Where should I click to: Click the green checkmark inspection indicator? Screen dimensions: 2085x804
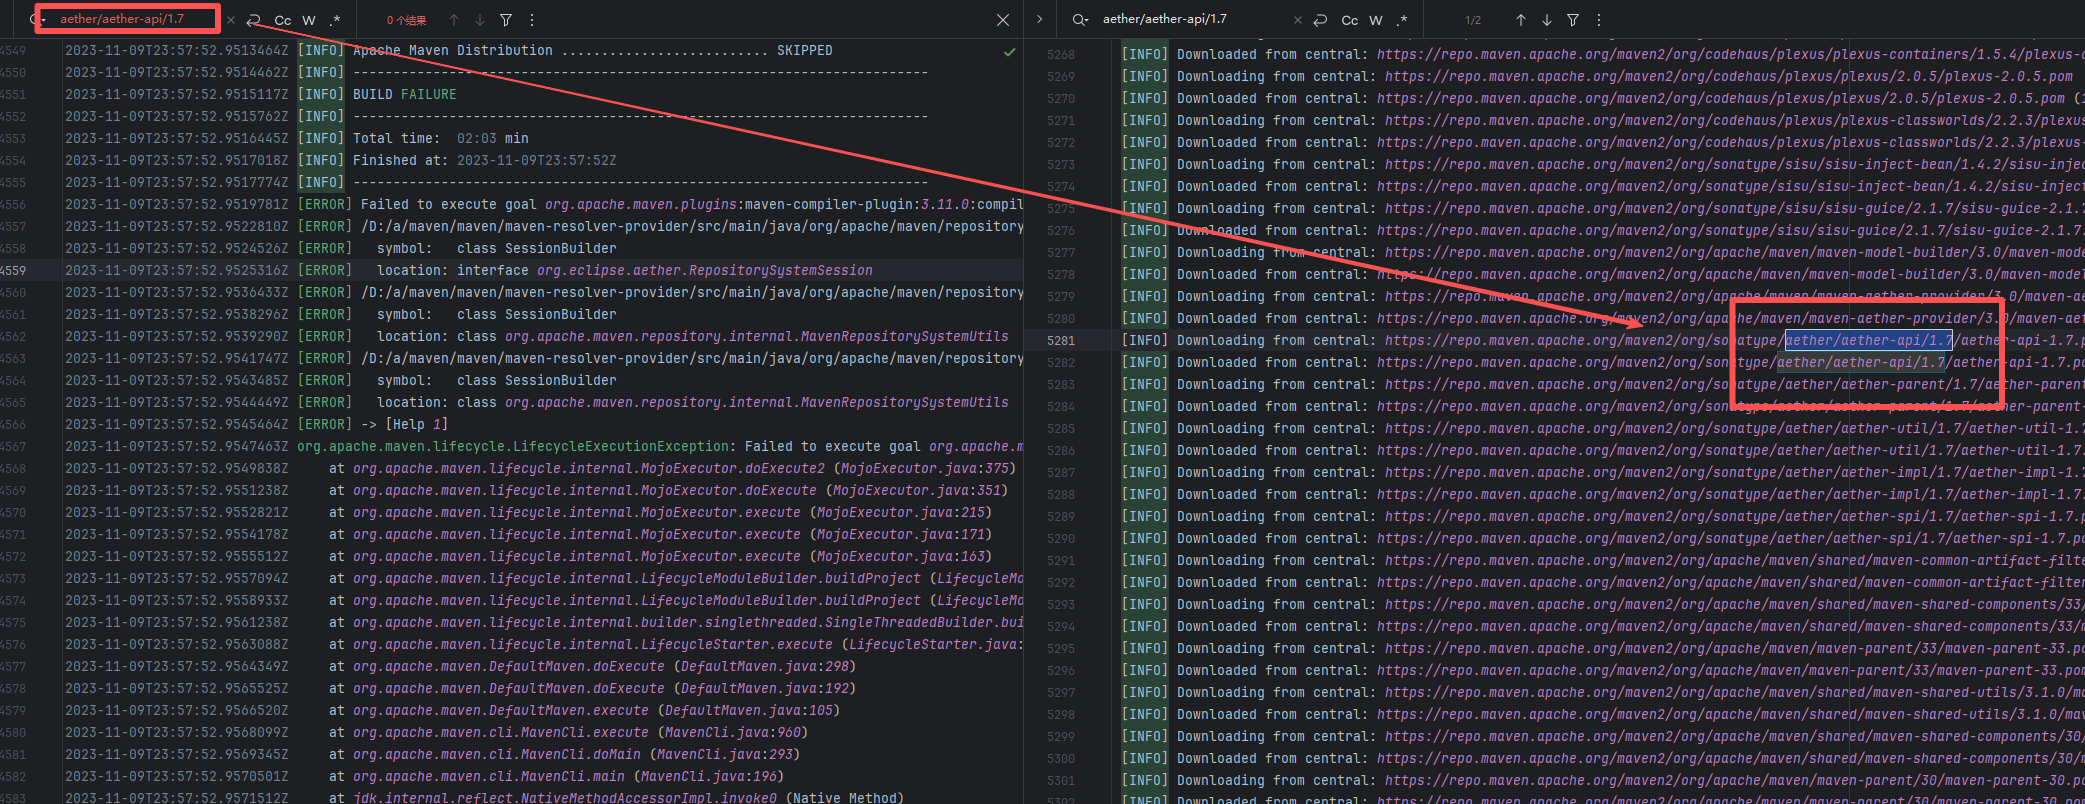1009,52
